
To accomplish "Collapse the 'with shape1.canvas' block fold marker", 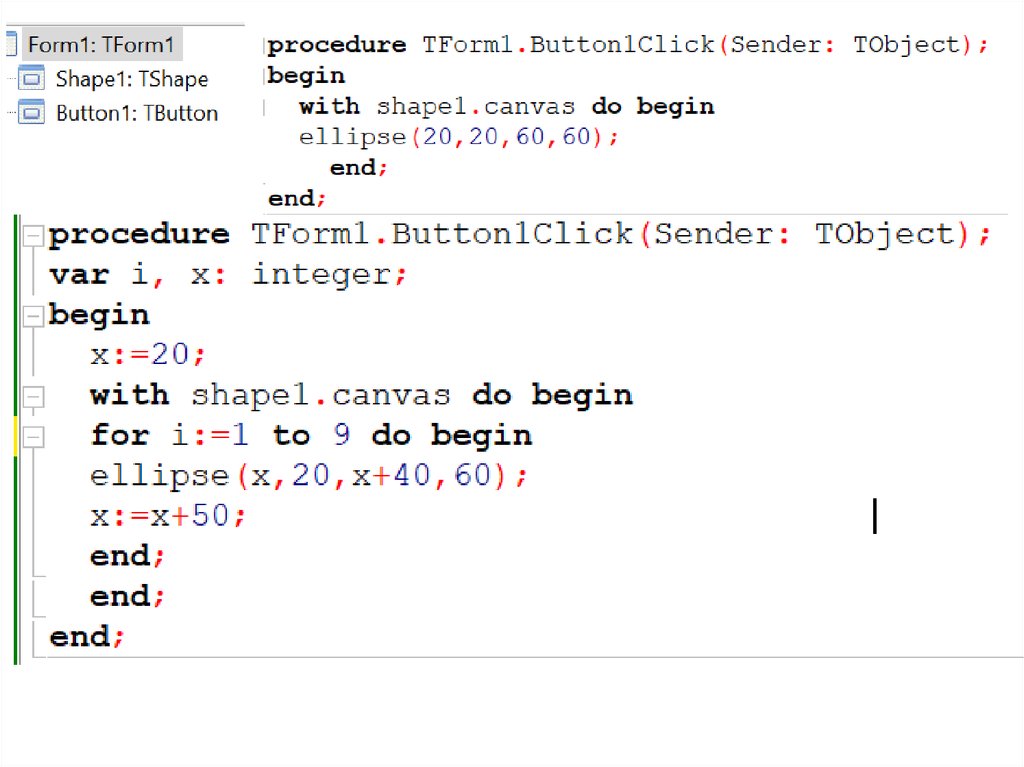I will point(34,397).
